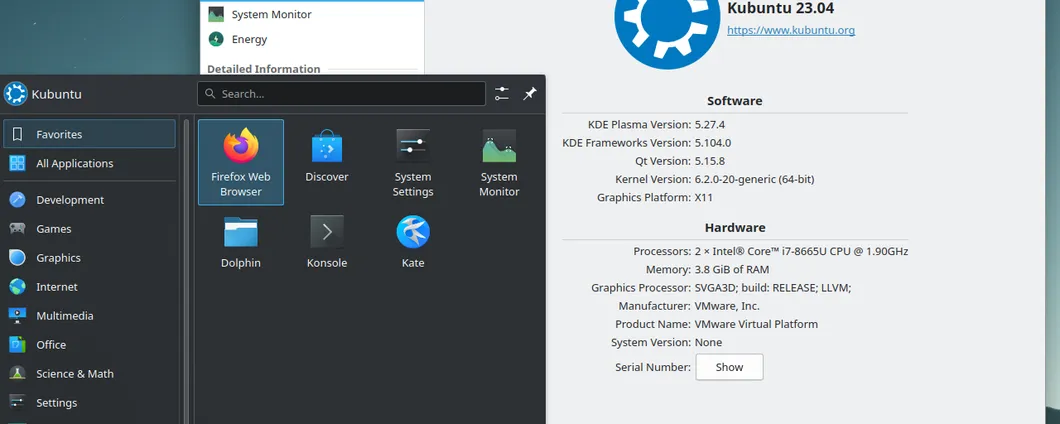Click the Kubuntu 23.04 heading
Screen dimensions: 1060x424
coord(781,9)
